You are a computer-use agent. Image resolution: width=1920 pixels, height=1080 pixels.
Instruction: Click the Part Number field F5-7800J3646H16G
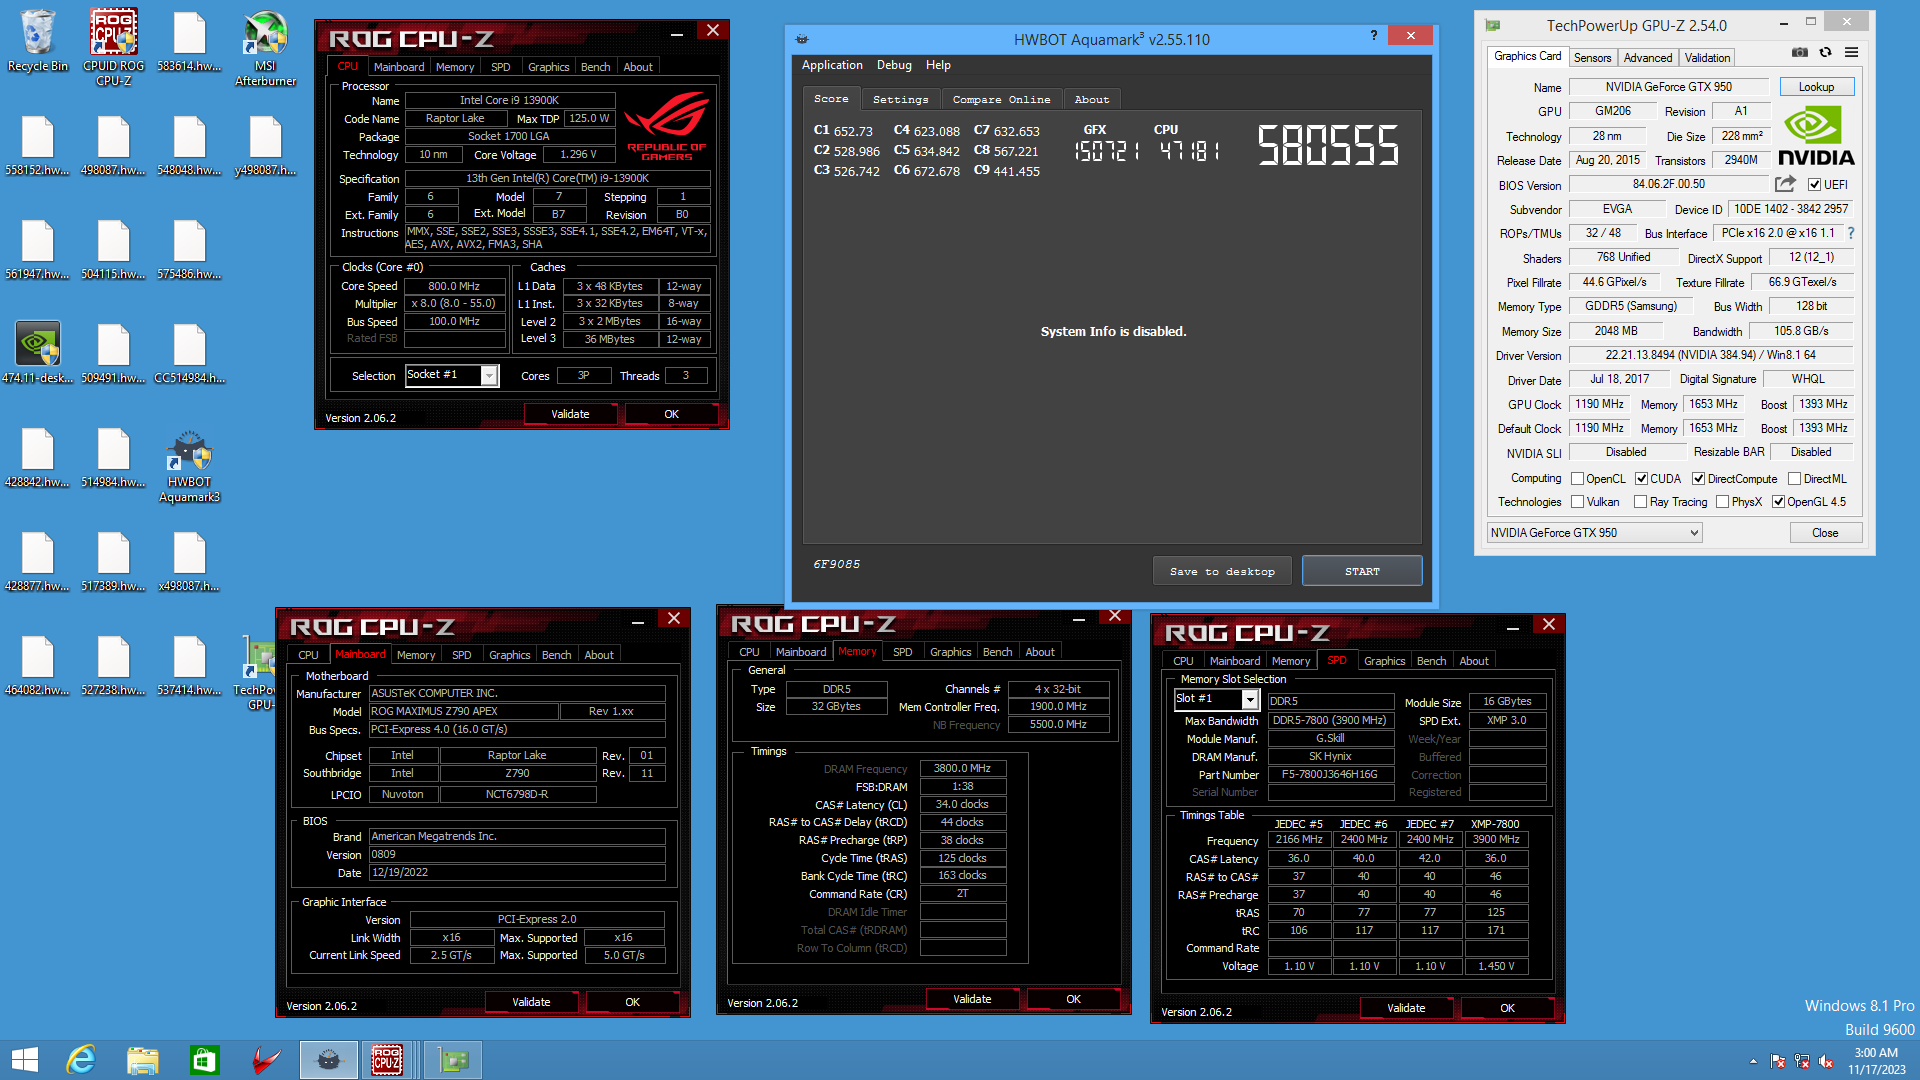pos(1330,775)
